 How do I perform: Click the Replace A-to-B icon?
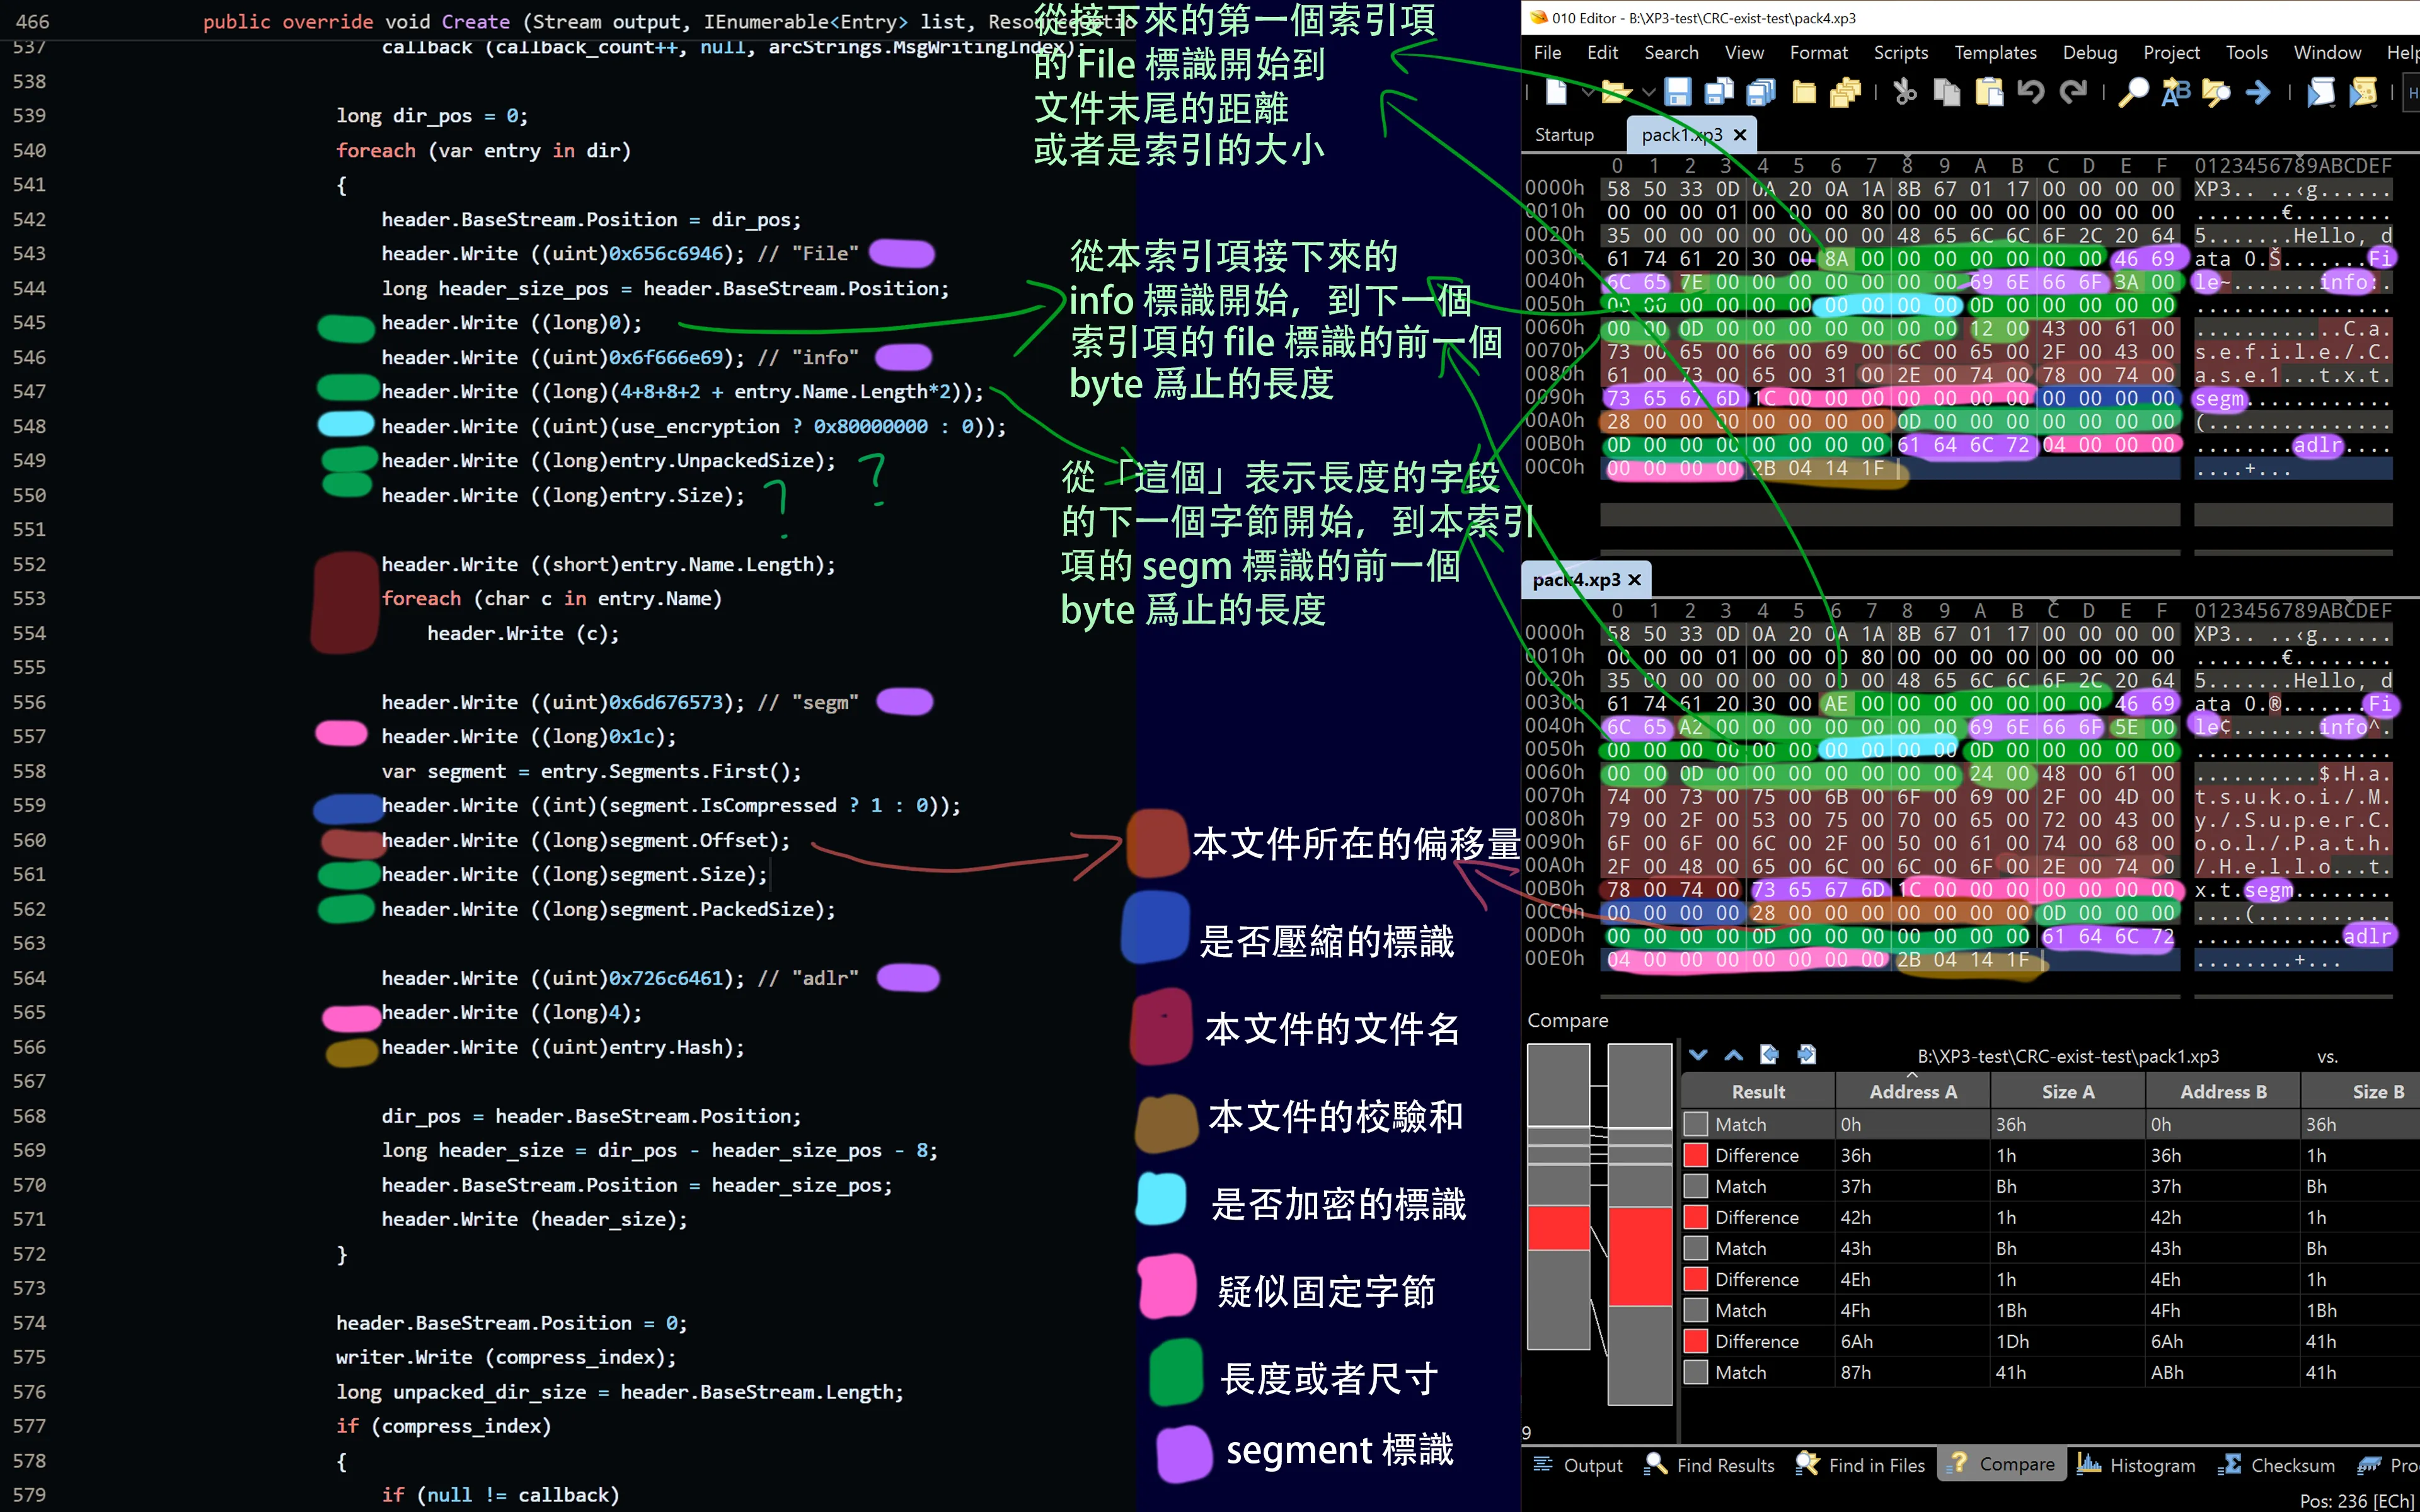coord(2175,93)
